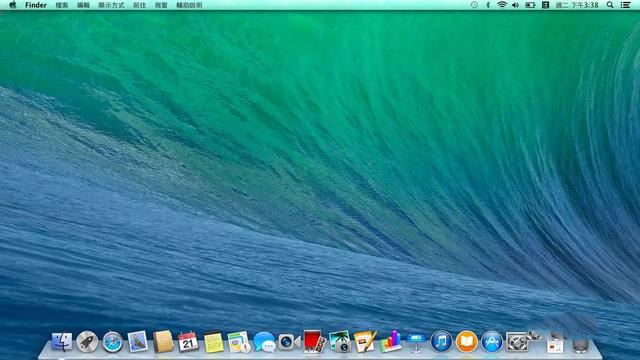Viewport: 640px width, 360px height.
Task: Open Calendar icon showing 21
Action: (188, 342)
